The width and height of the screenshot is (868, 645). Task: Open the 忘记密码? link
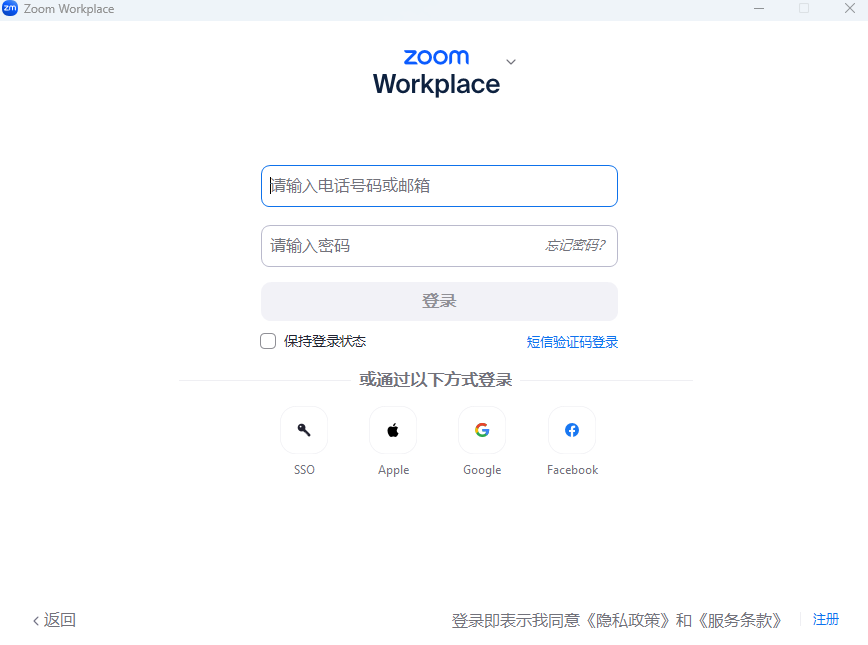click(x=575, y=245)
